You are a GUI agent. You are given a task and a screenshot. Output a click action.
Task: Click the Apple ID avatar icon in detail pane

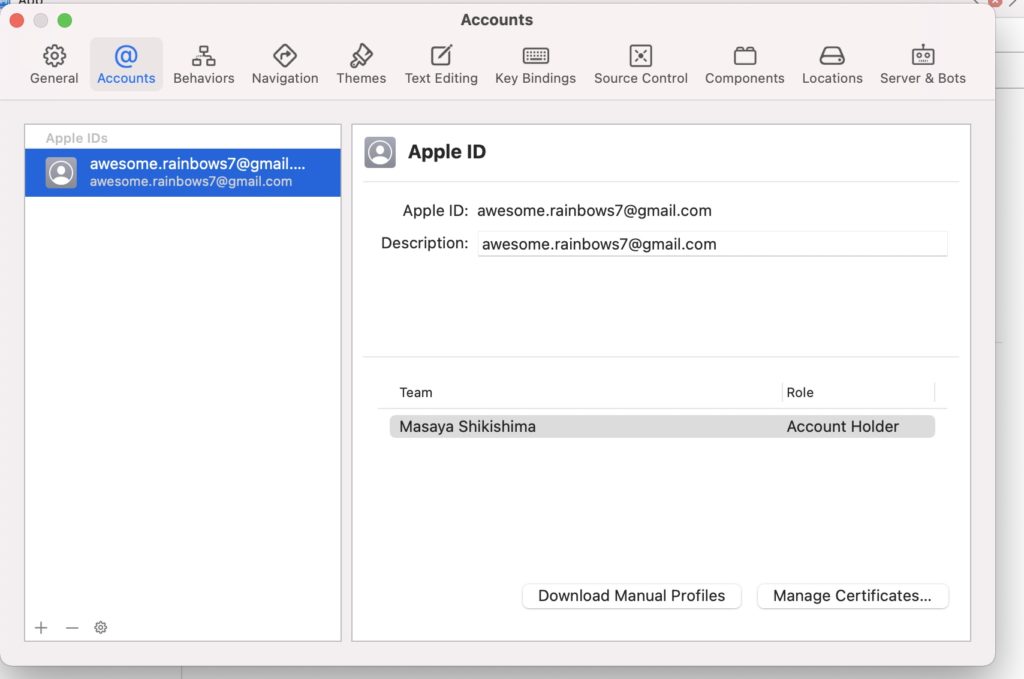380,152
